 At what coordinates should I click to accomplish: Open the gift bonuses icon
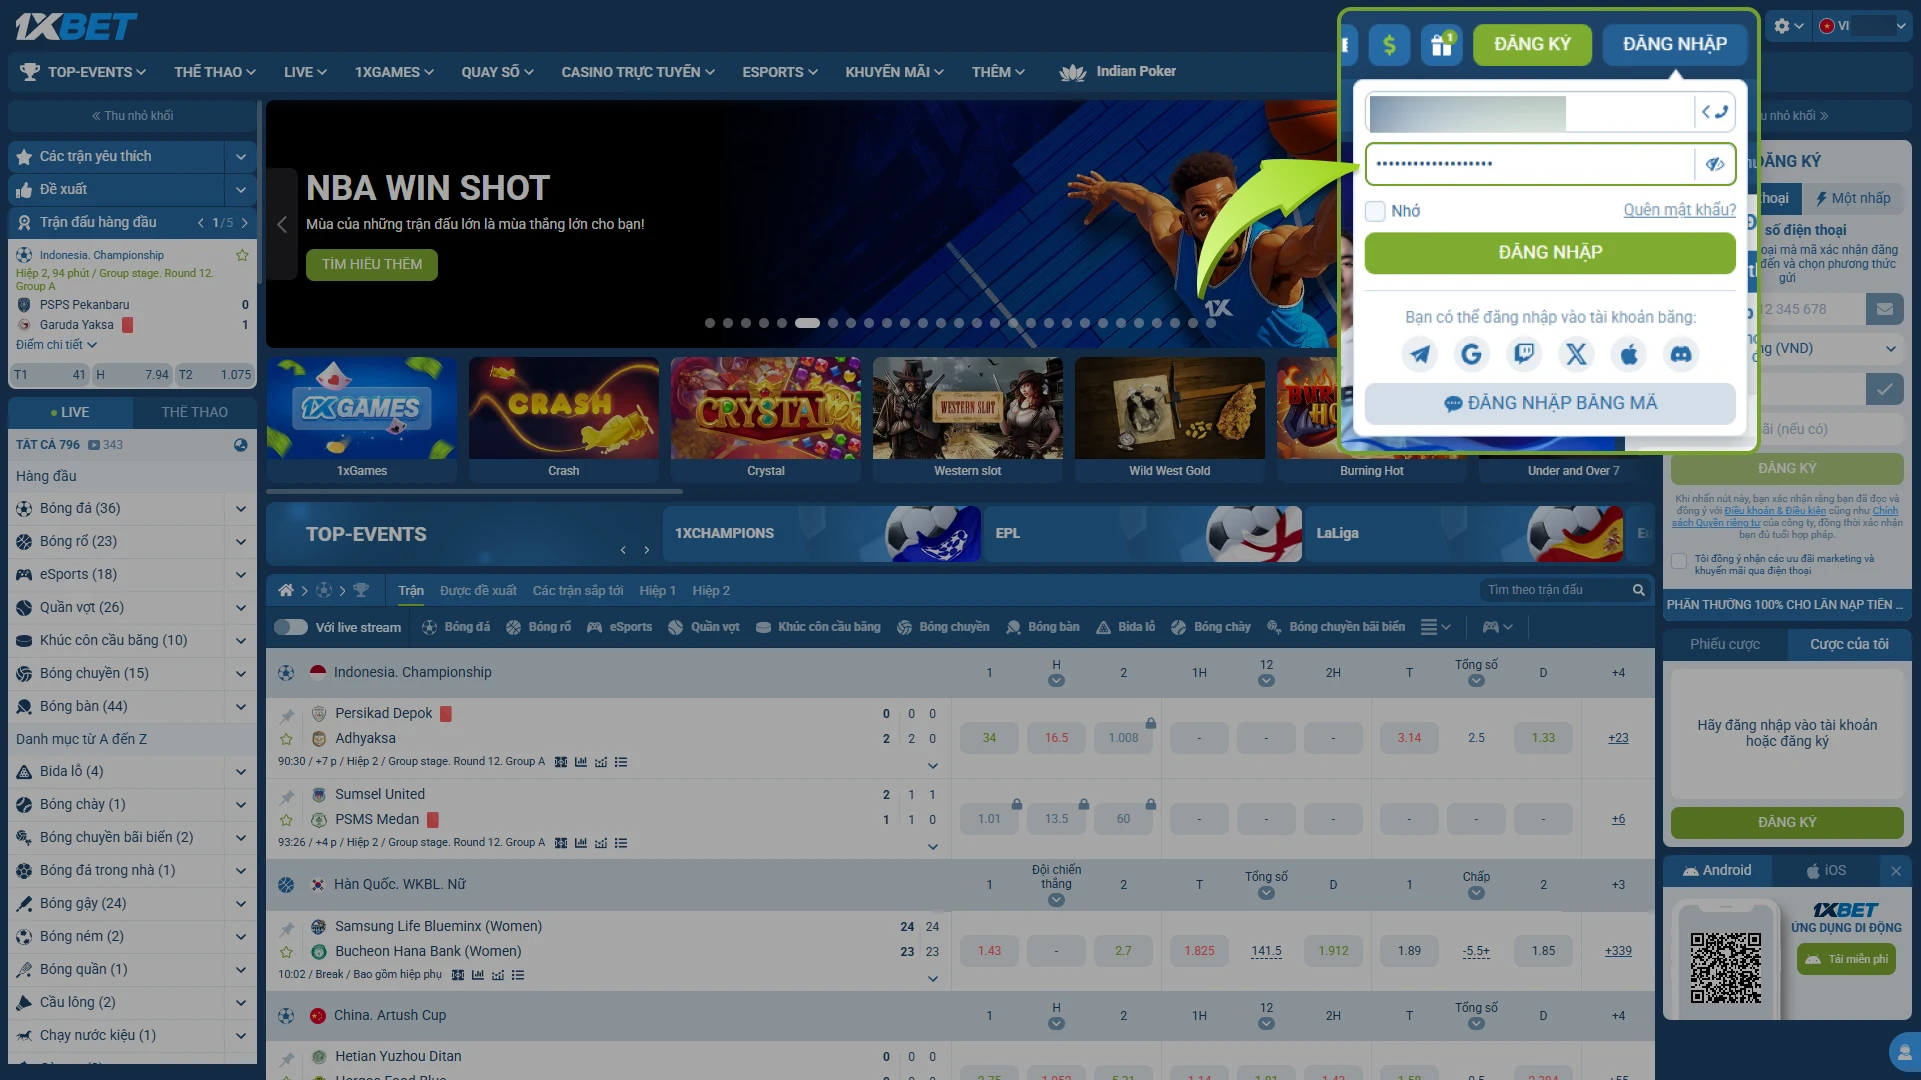(x=1441, y=44)
